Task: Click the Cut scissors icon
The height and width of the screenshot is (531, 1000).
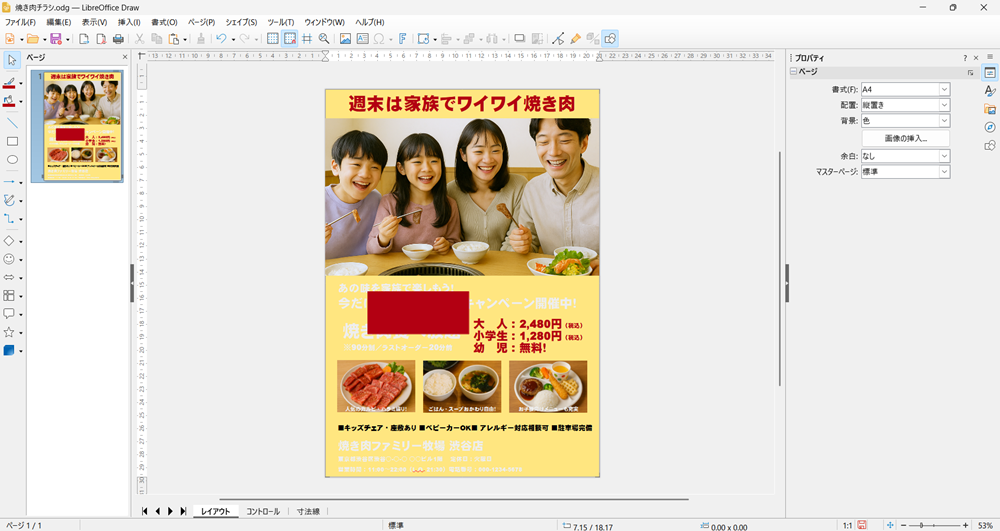Action: point(139,39)
